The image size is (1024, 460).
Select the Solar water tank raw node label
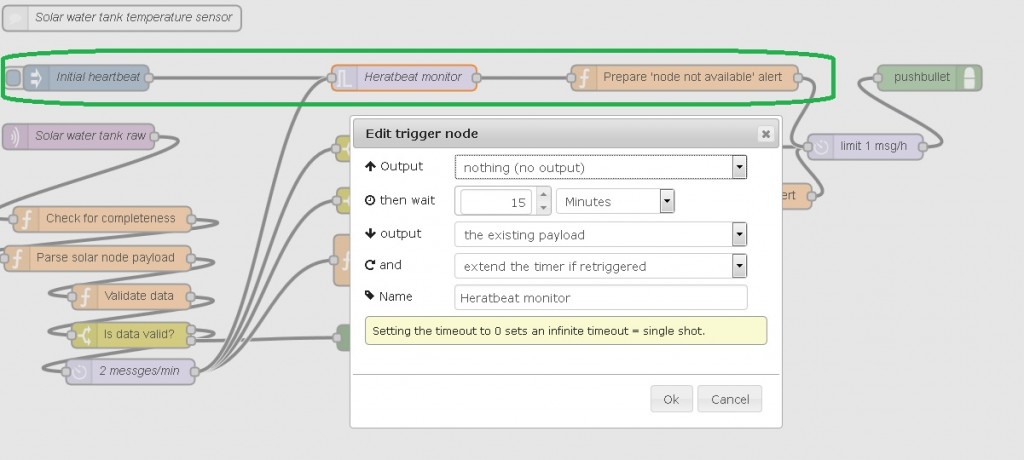90,136
